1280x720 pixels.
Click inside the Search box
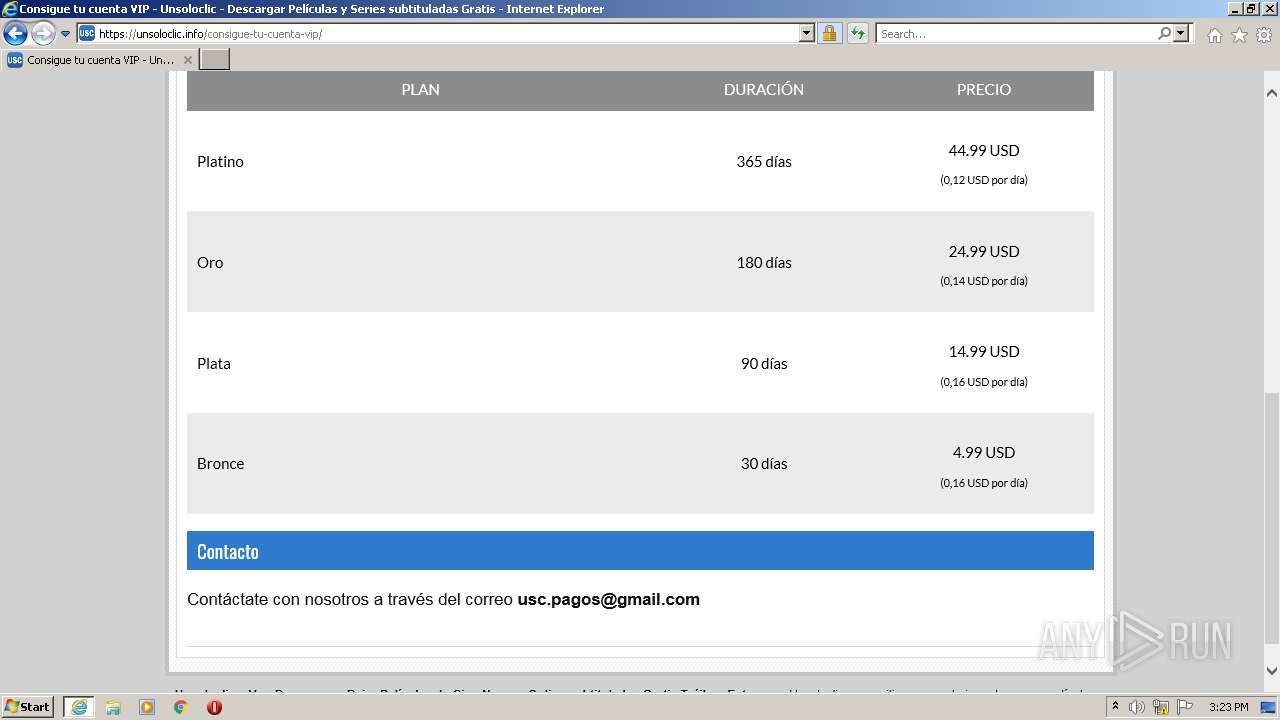pos(1016,33)
